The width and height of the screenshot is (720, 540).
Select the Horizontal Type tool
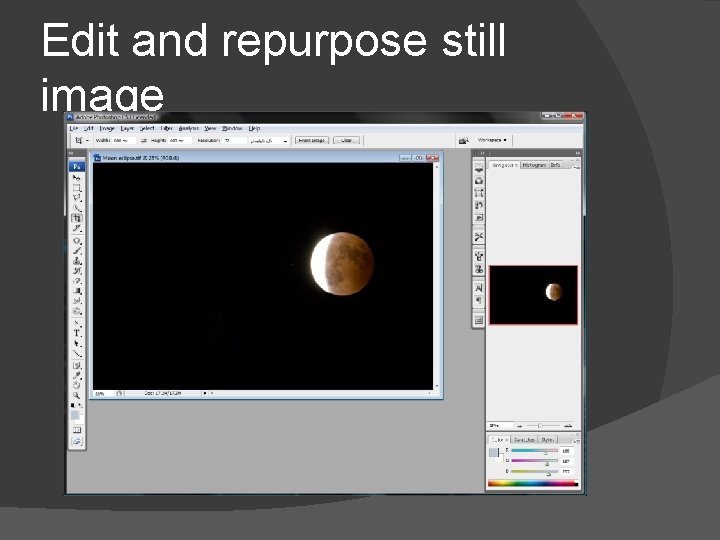(x=77, y=333)
